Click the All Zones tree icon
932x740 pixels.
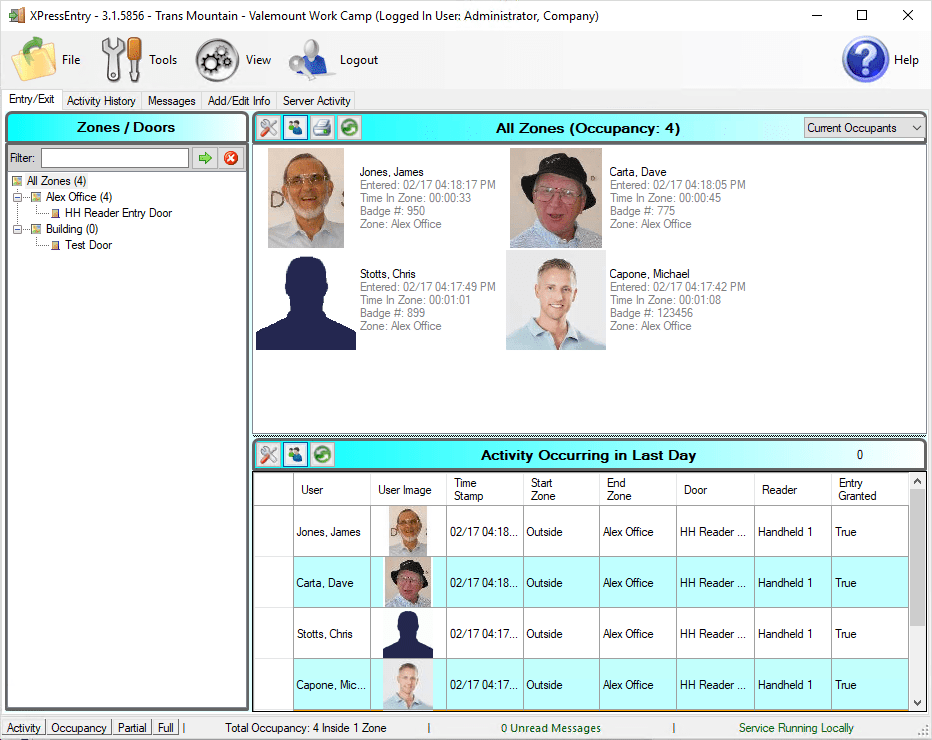17,181
